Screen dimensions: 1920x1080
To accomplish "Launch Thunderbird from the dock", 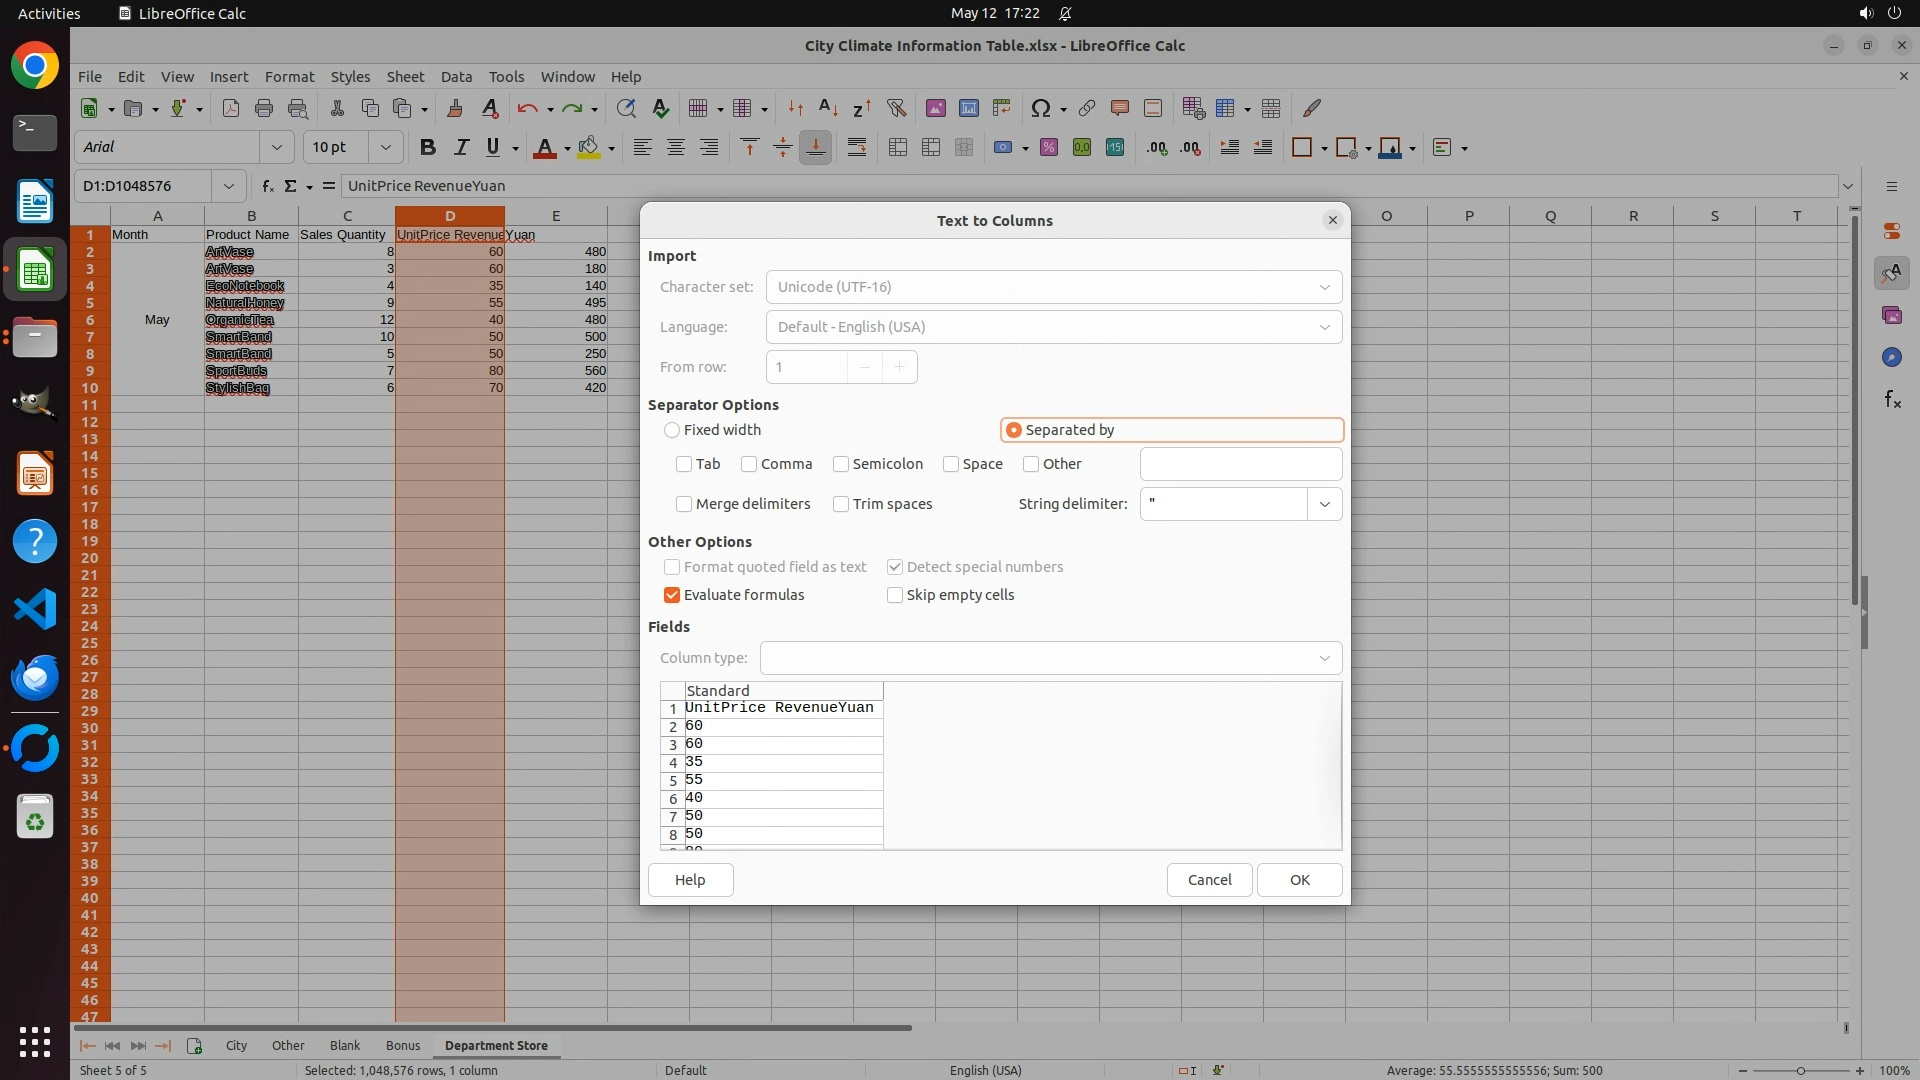I will tap(35, 678).
